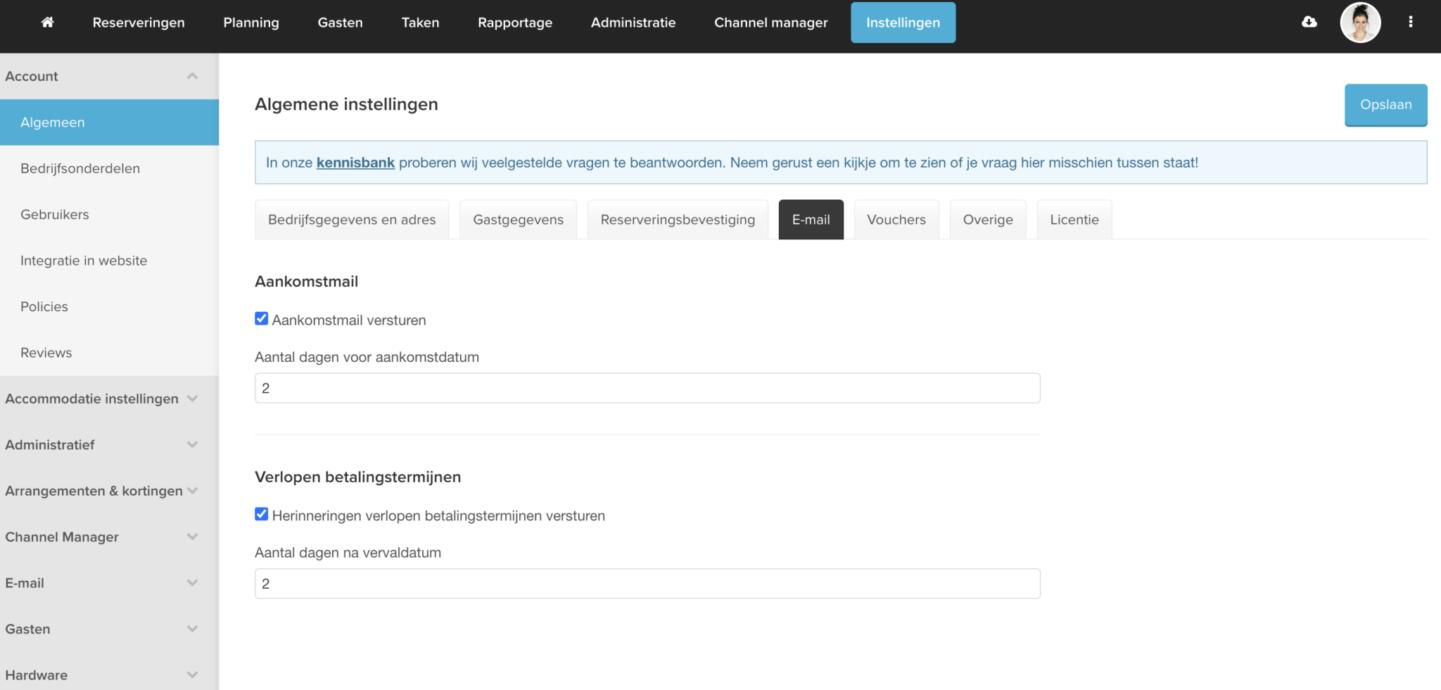
Task: Select the Licentie tab
Action: click(1074, 220)
